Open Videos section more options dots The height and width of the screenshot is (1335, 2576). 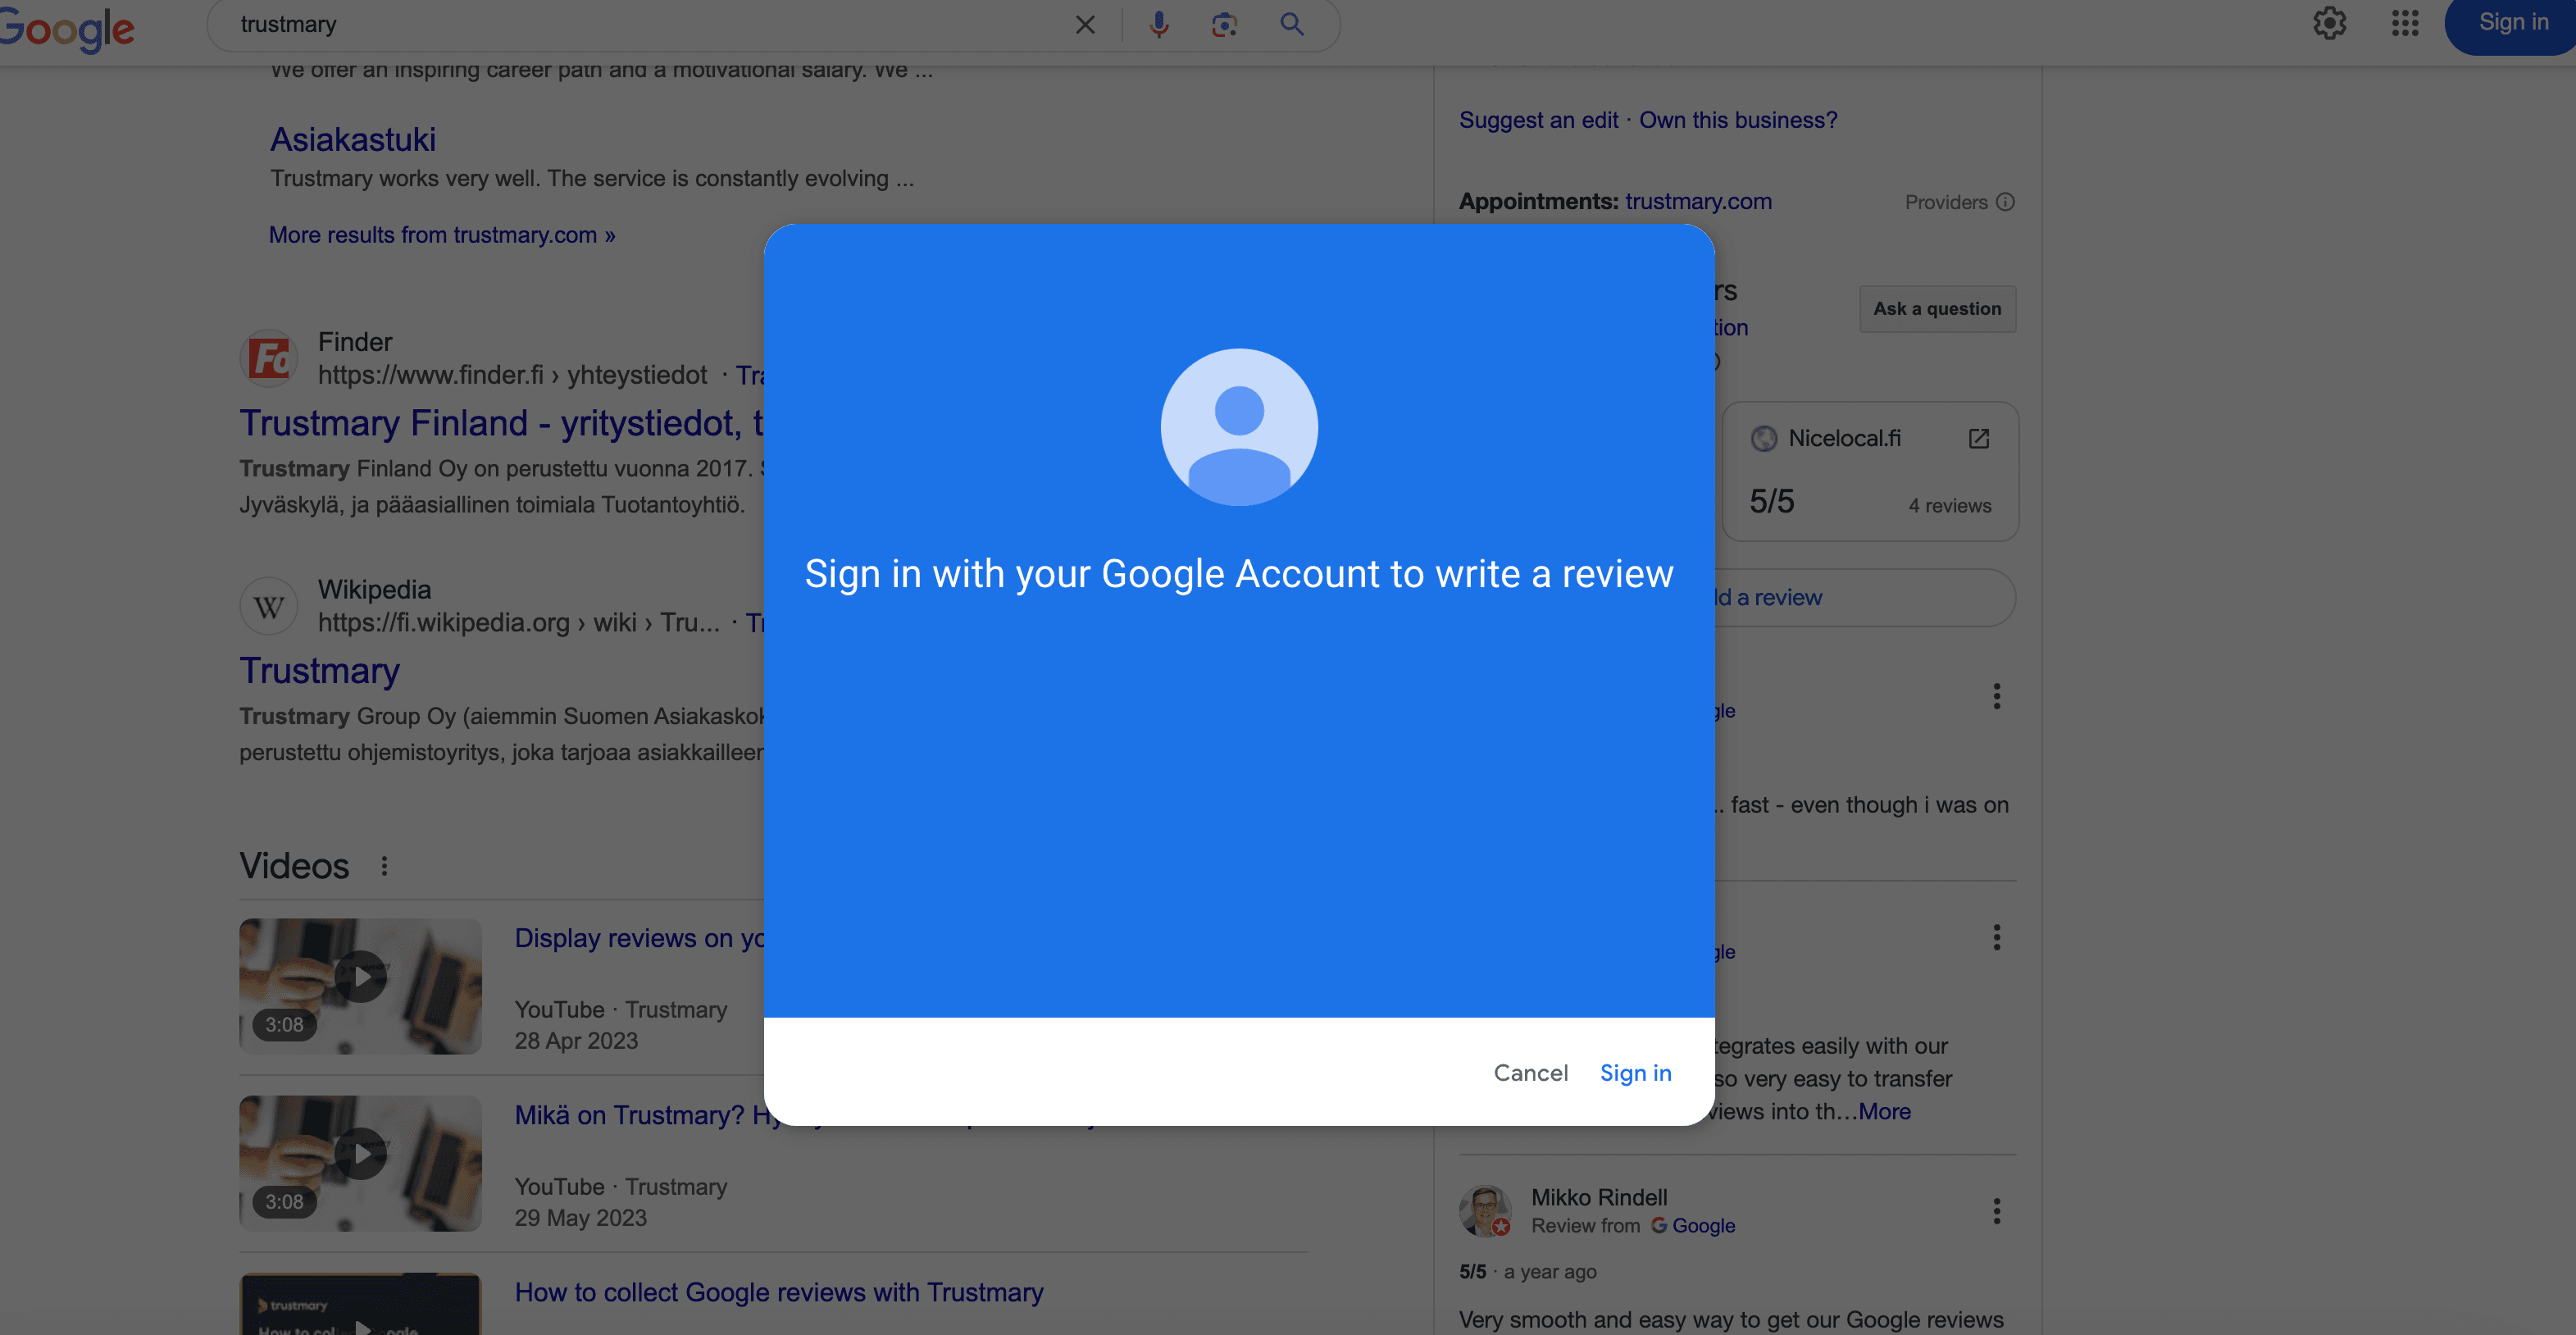(x=384, y=866)
